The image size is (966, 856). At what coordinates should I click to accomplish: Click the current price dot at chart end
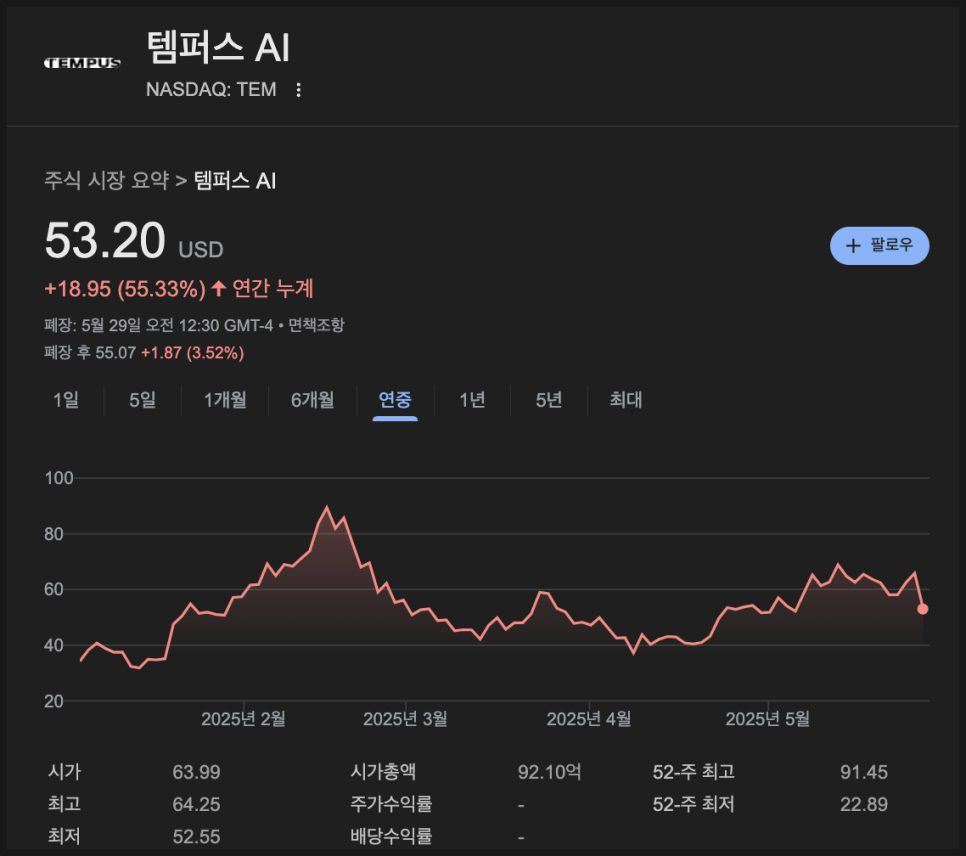pyautogui.click(x=922, y=609)
